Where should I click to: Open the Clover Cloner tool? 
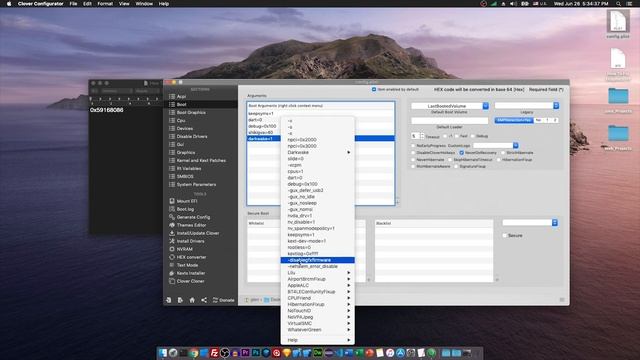coord(190,281)
